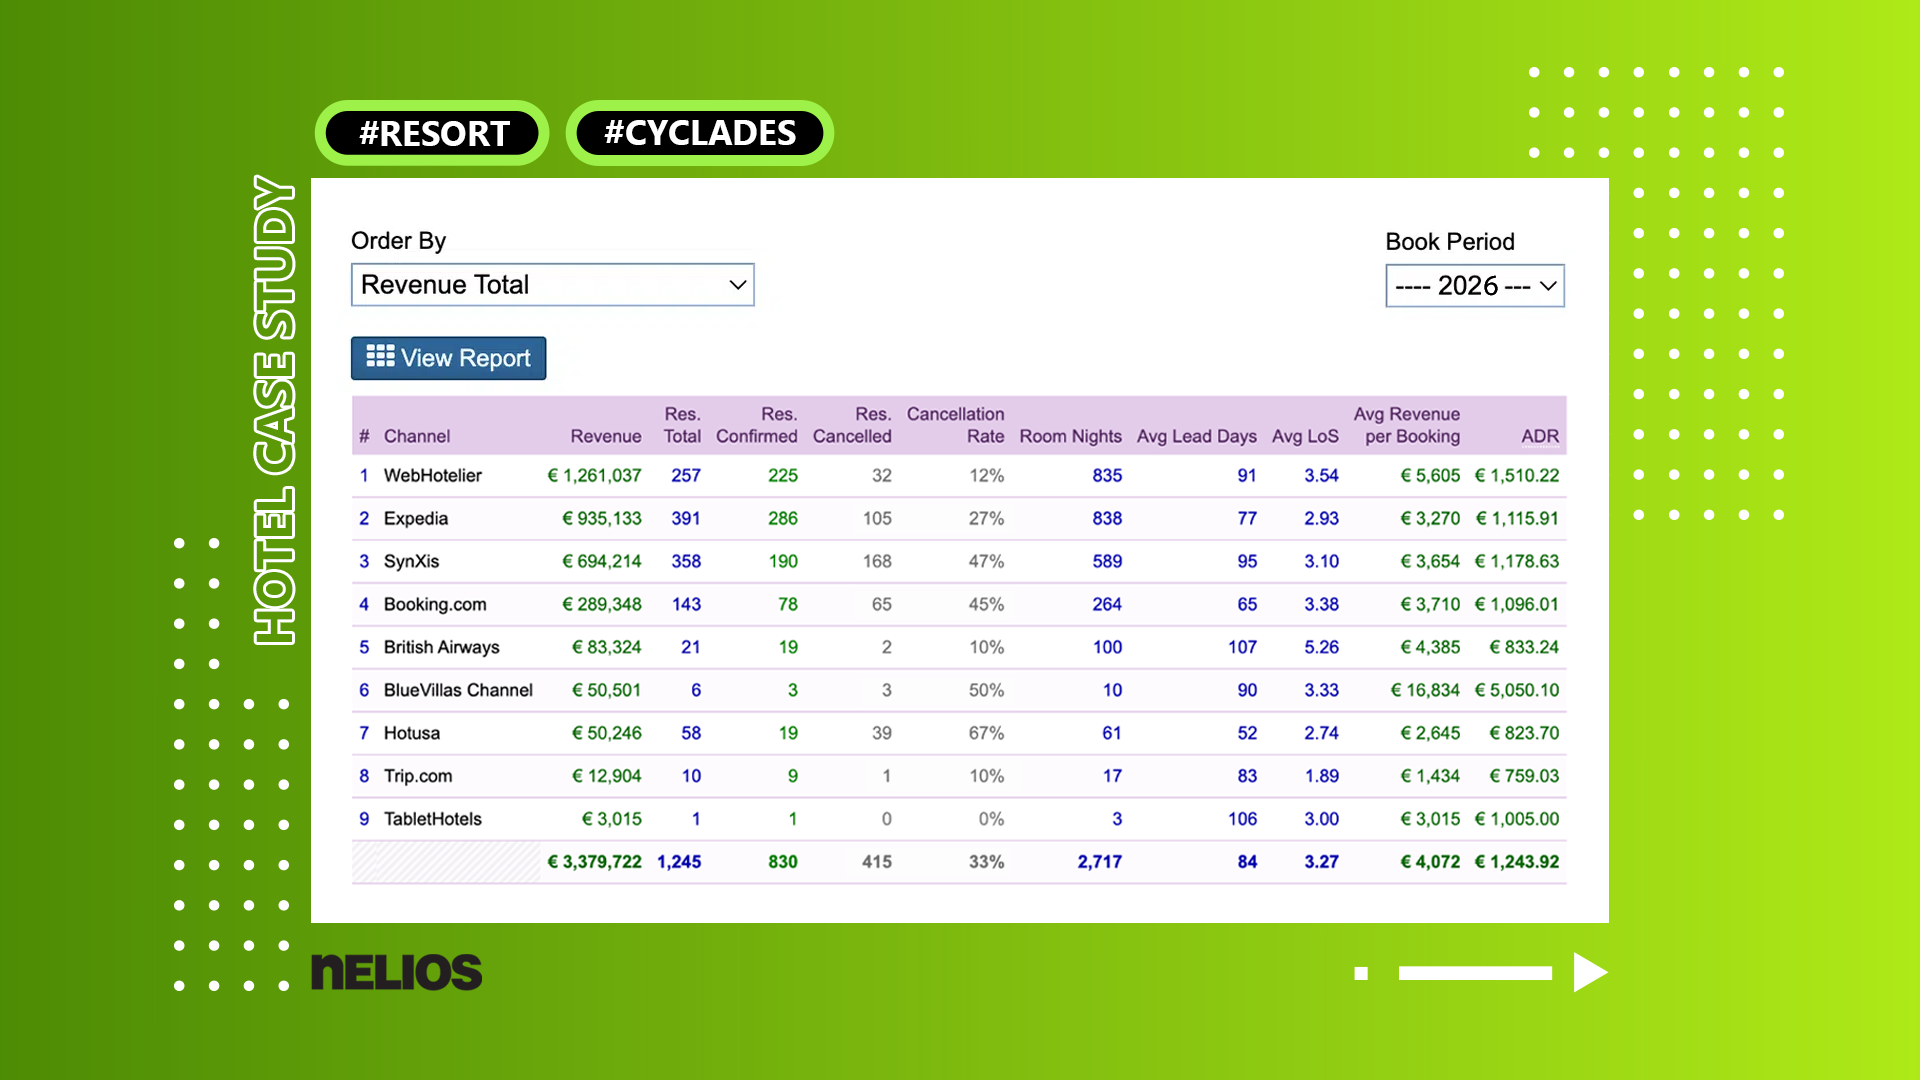The height and width of the screenshot is (1080, 1920).
Task: Select the Trip.com channel name
Action: tap(418, 776)
